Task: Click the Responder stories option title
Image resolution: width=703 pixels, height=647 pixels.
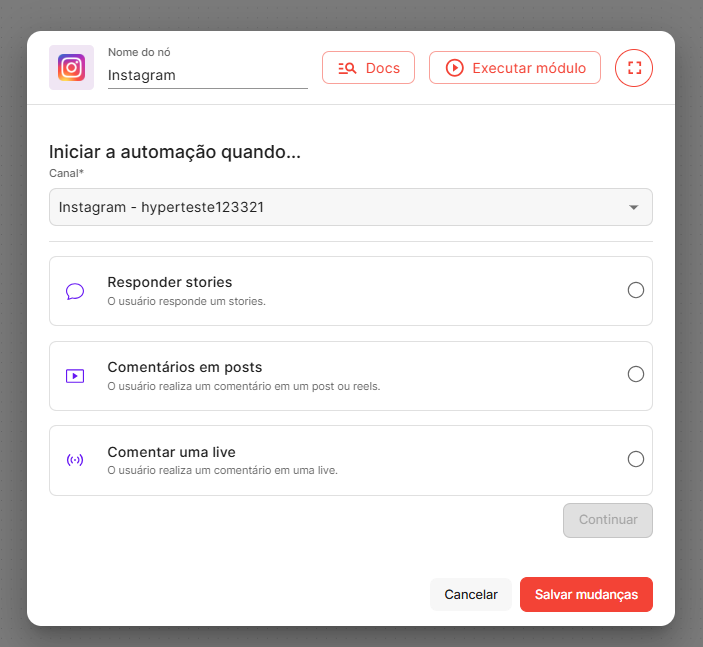Action: (169, 282)
